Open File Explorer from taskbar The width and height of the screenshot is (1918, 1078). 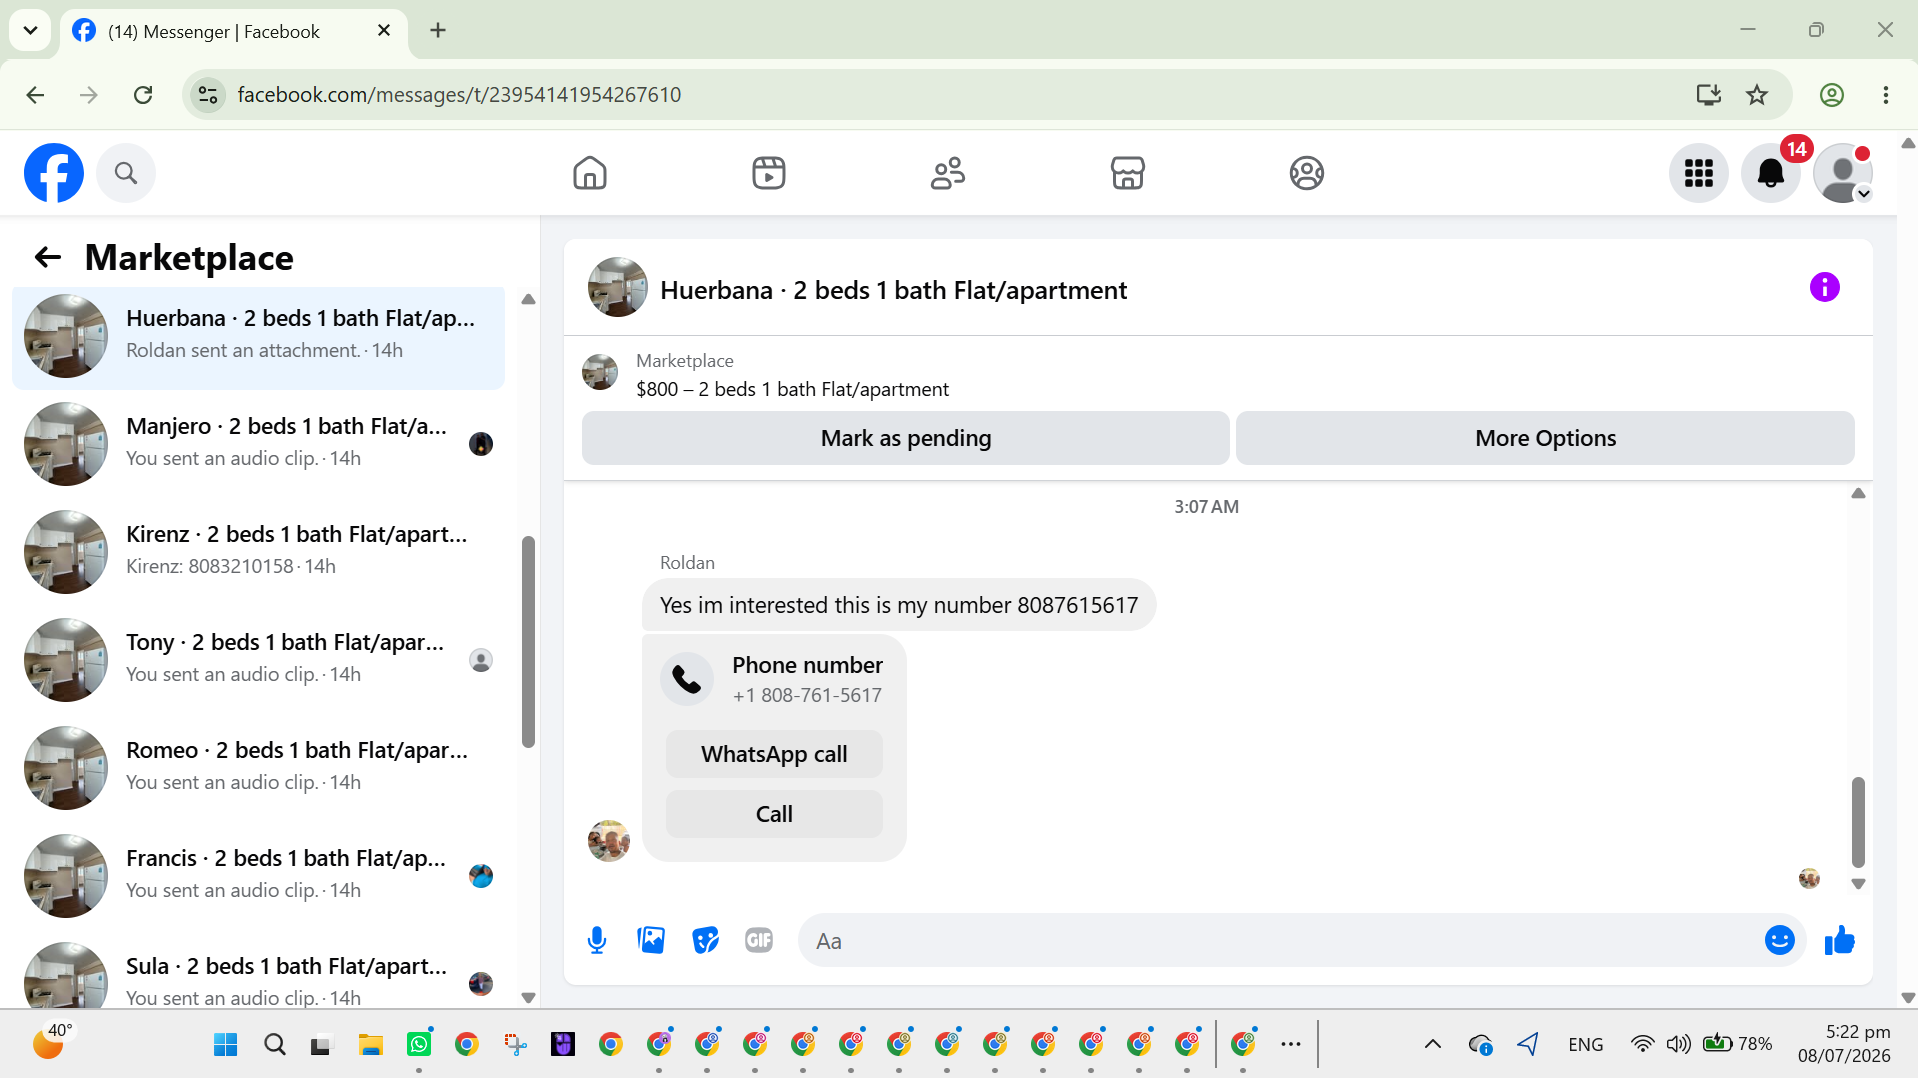[371, 1045]
